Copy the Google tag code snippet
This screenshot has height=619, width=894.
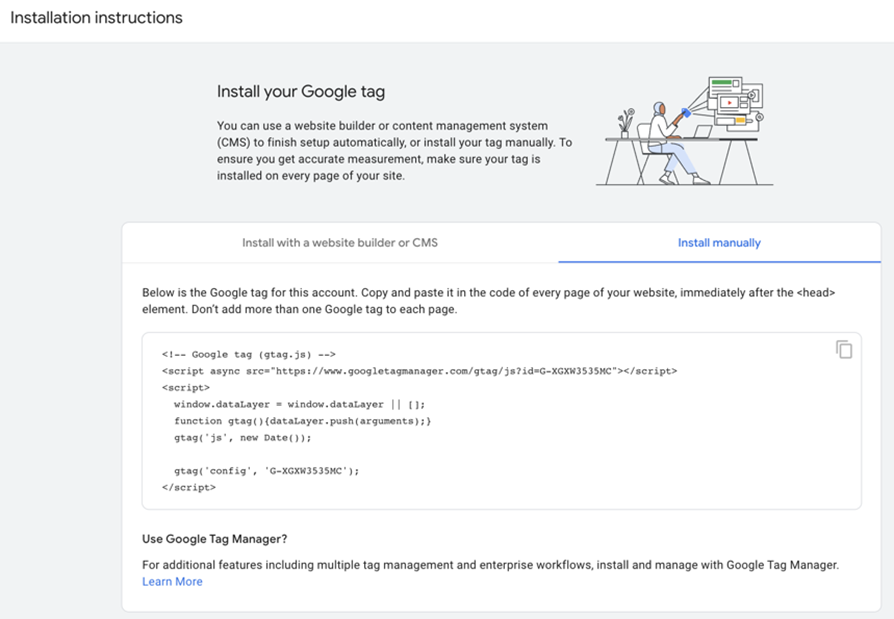[844, 349]
